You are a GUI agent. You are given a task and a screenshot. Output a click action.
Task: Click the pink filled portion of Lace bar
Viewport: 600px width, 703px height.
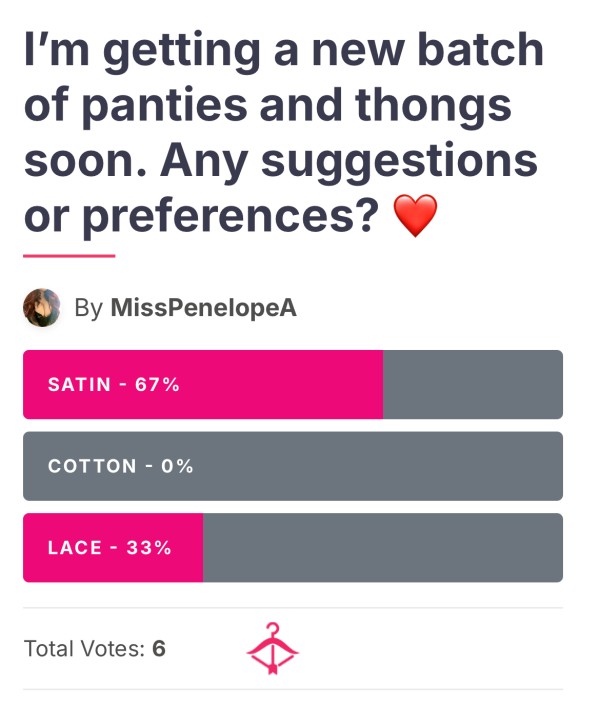[x=113, y=548]
